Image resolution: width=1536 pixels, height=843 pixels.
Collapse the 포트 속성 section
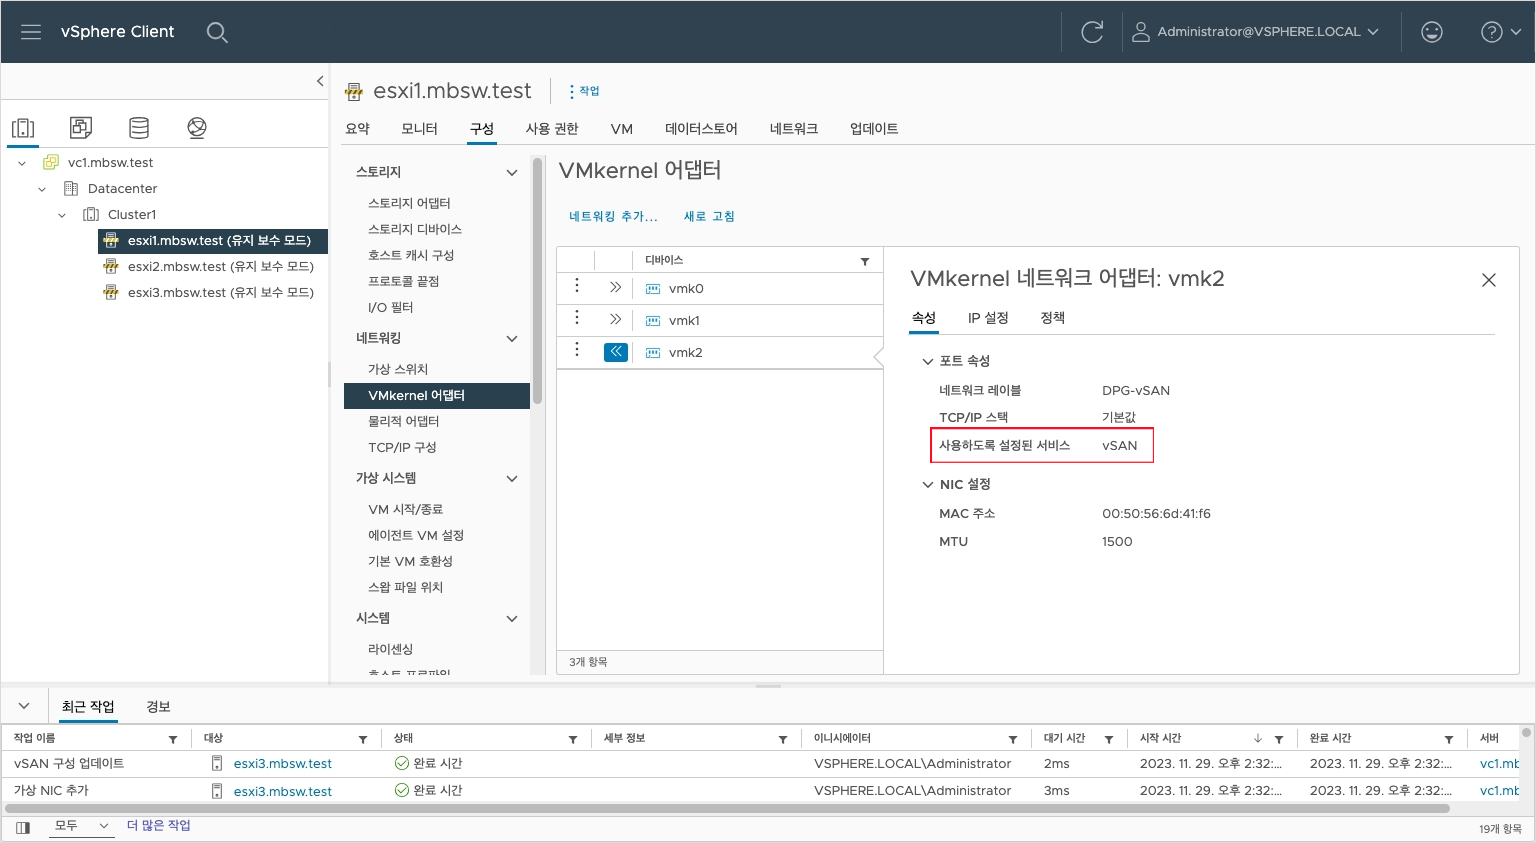pyautogui.click(x=928, y=362)
